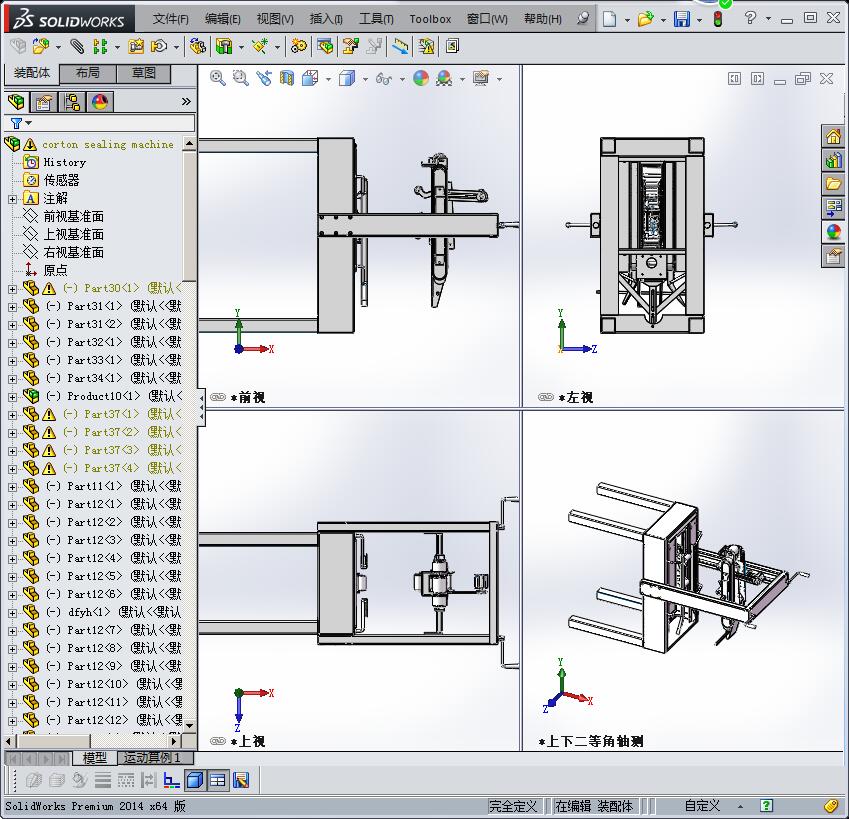Screen dimensions: 849x819
Task: Click 自定义 units in status bar
Action: (702, 806)
